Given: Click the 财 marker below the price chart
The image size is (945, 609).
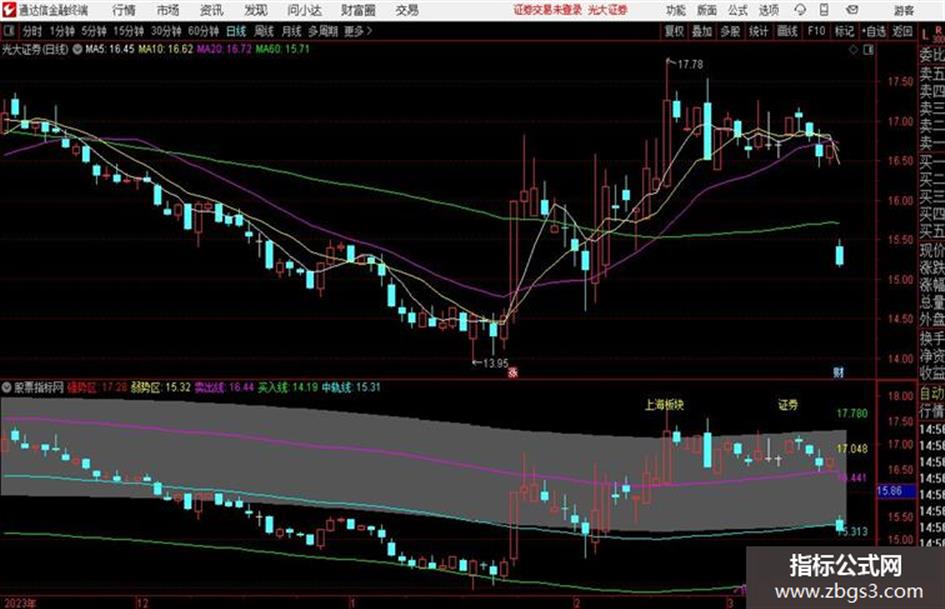Looking at the screenshot, I should click(x=838, y=371).
